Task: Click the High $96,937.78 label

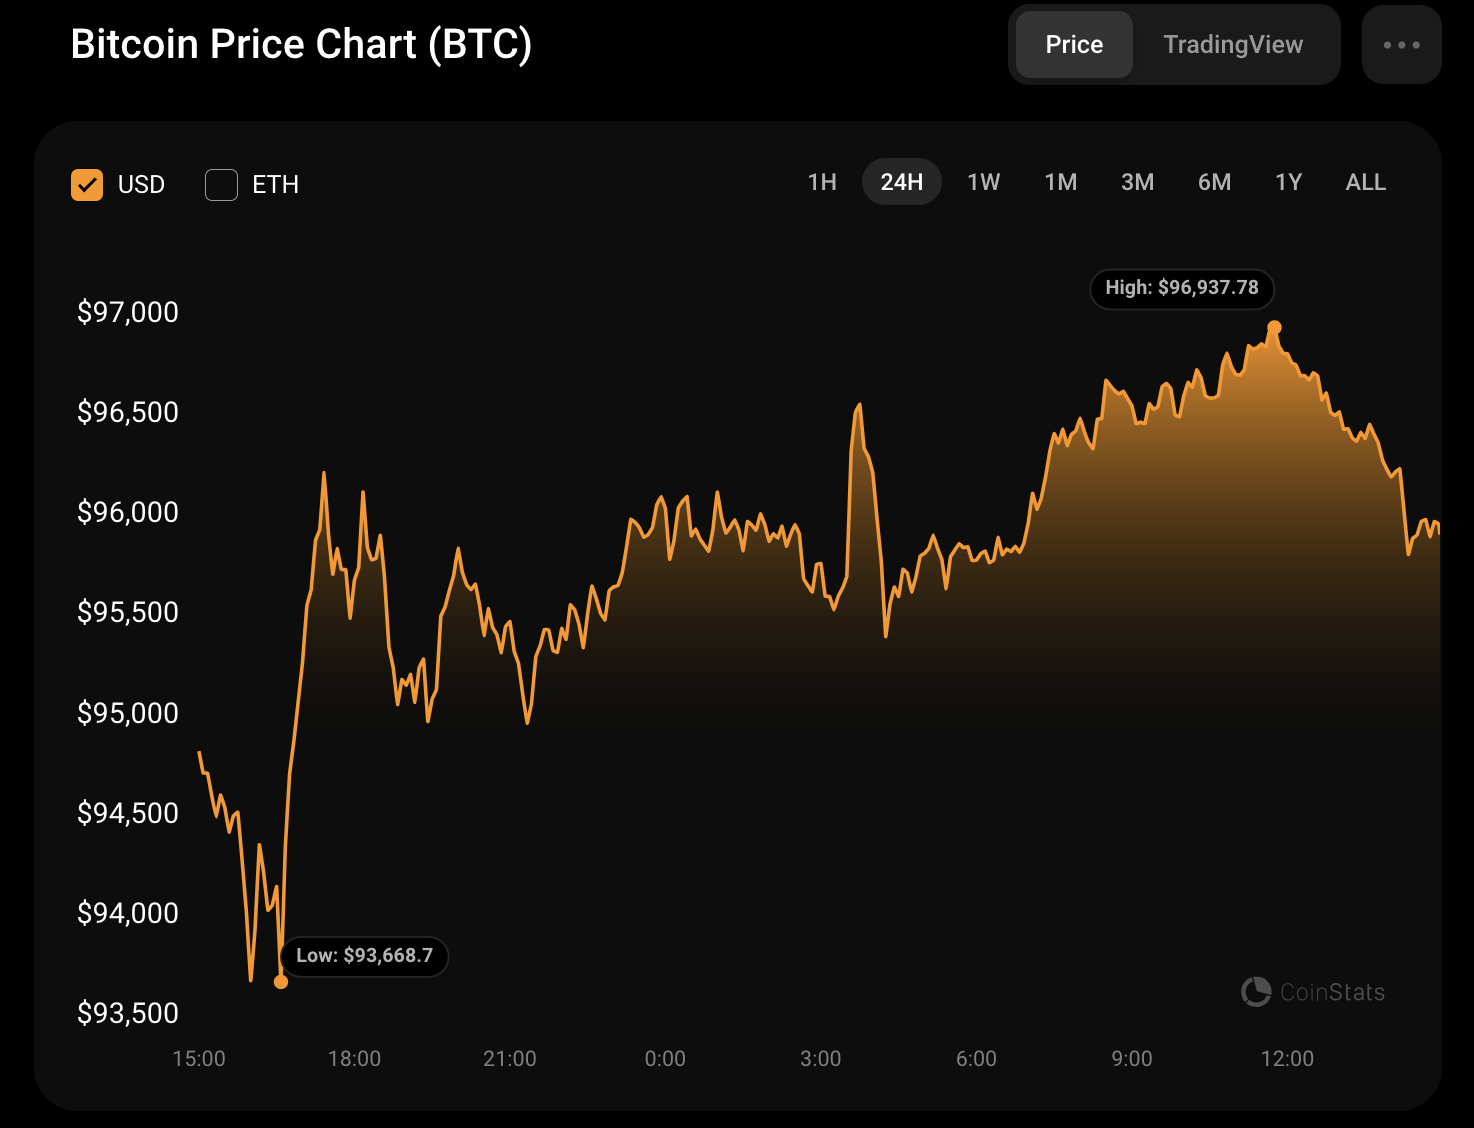Action: pos(1181,288)
